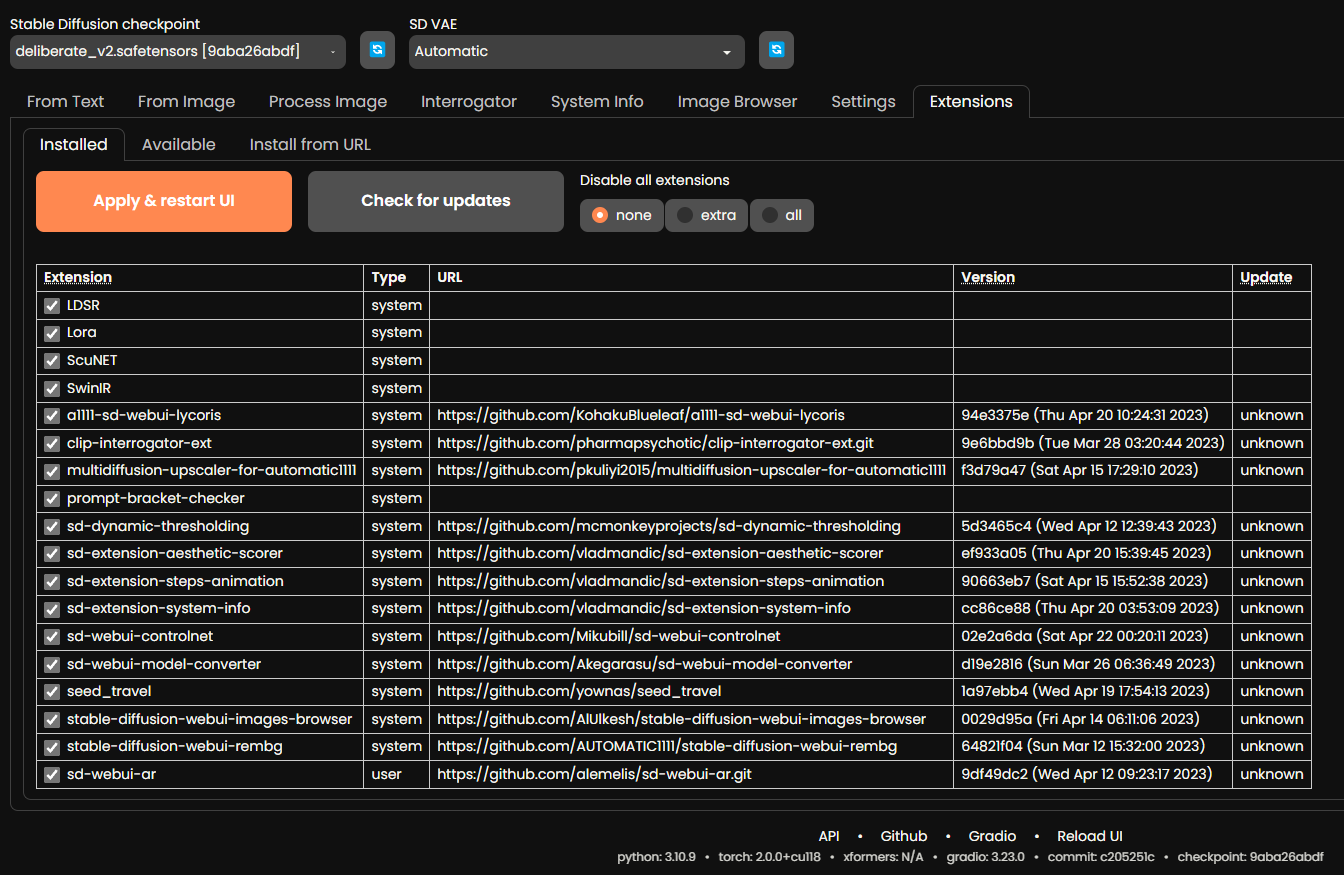The image size is (1344, 875).
Task: Select the 'all' disable extensions option
Action: [x=782, y=215]
